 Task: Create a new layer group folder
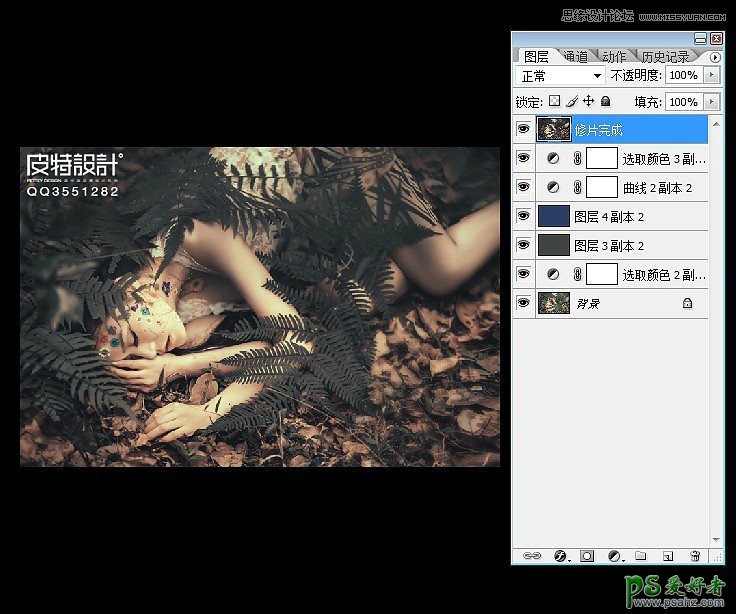pos(641,556)
